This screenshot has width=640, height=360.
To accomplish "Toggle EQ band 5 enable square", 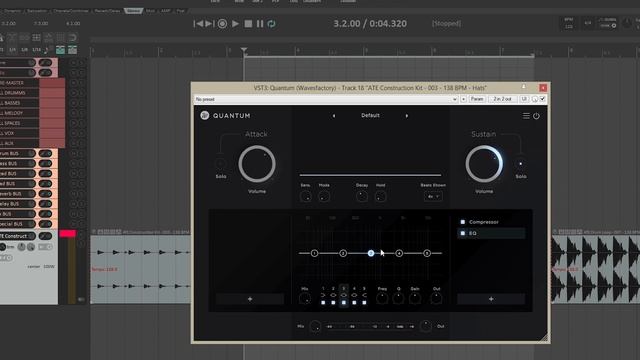I will [x=364, y=303].
